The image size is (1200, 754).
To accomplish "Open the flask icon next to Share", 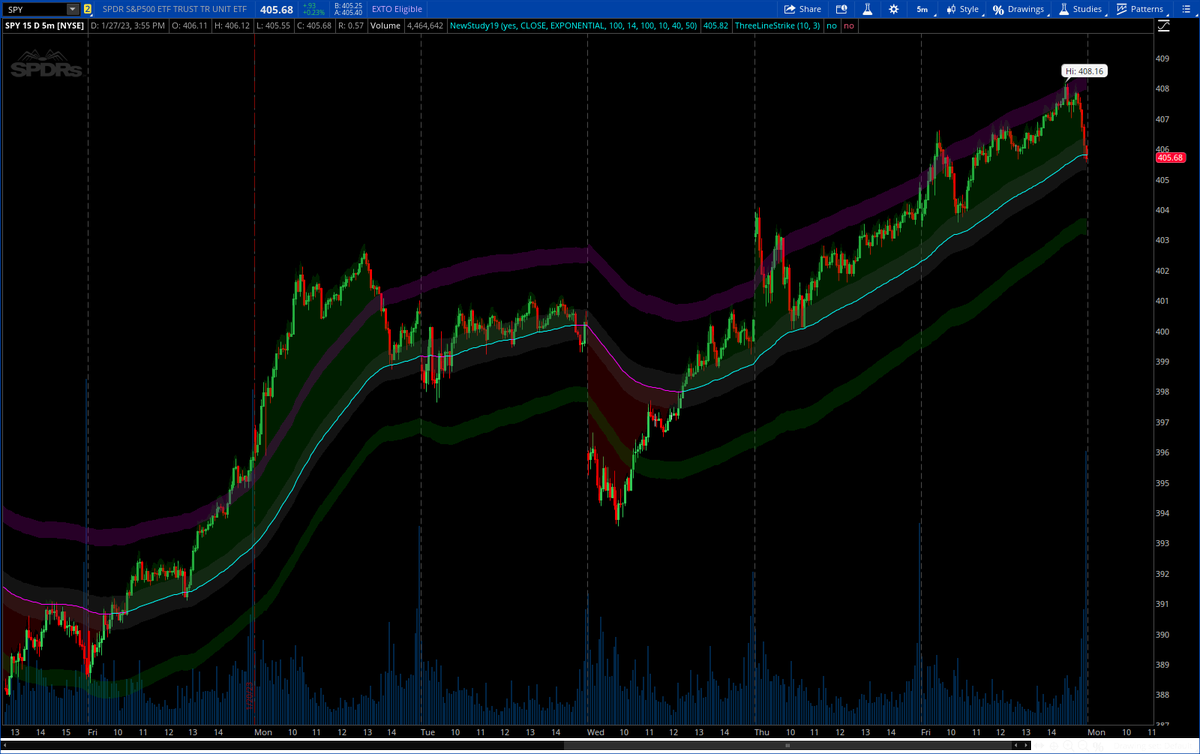I will coord(867,9).
